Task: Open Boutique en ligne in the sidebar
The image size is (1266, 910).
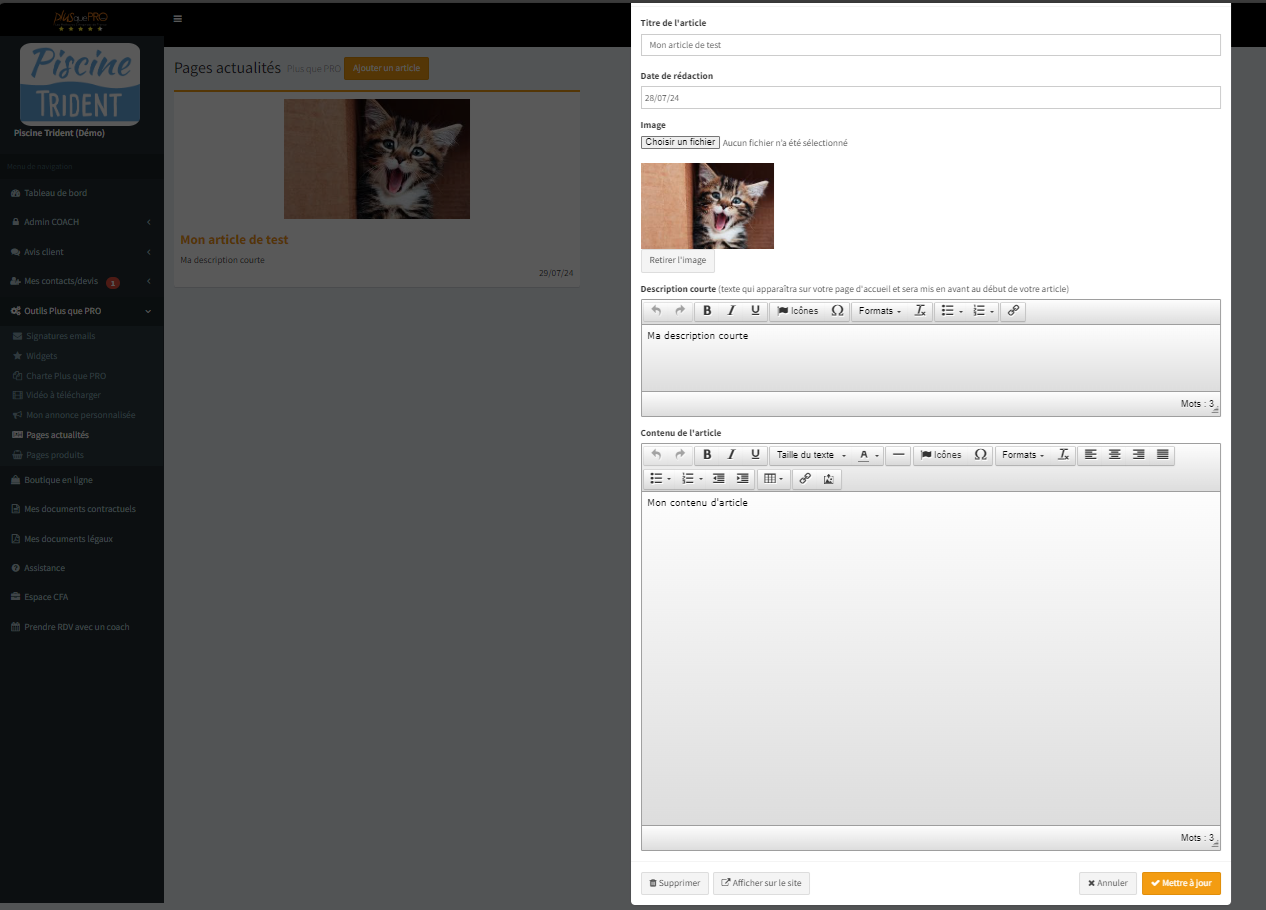Action: pos(82,480)
